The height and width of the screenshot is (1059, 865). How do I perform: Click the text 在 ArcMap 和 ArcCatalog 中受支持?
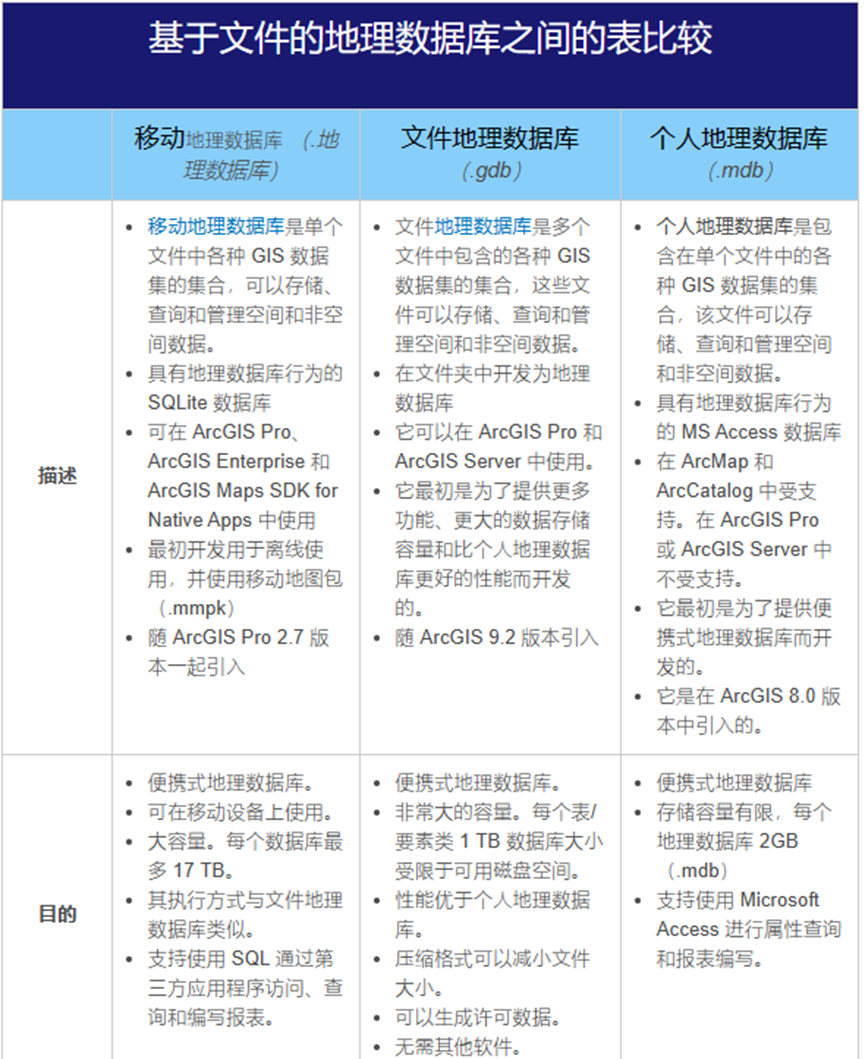coord(737,476)
